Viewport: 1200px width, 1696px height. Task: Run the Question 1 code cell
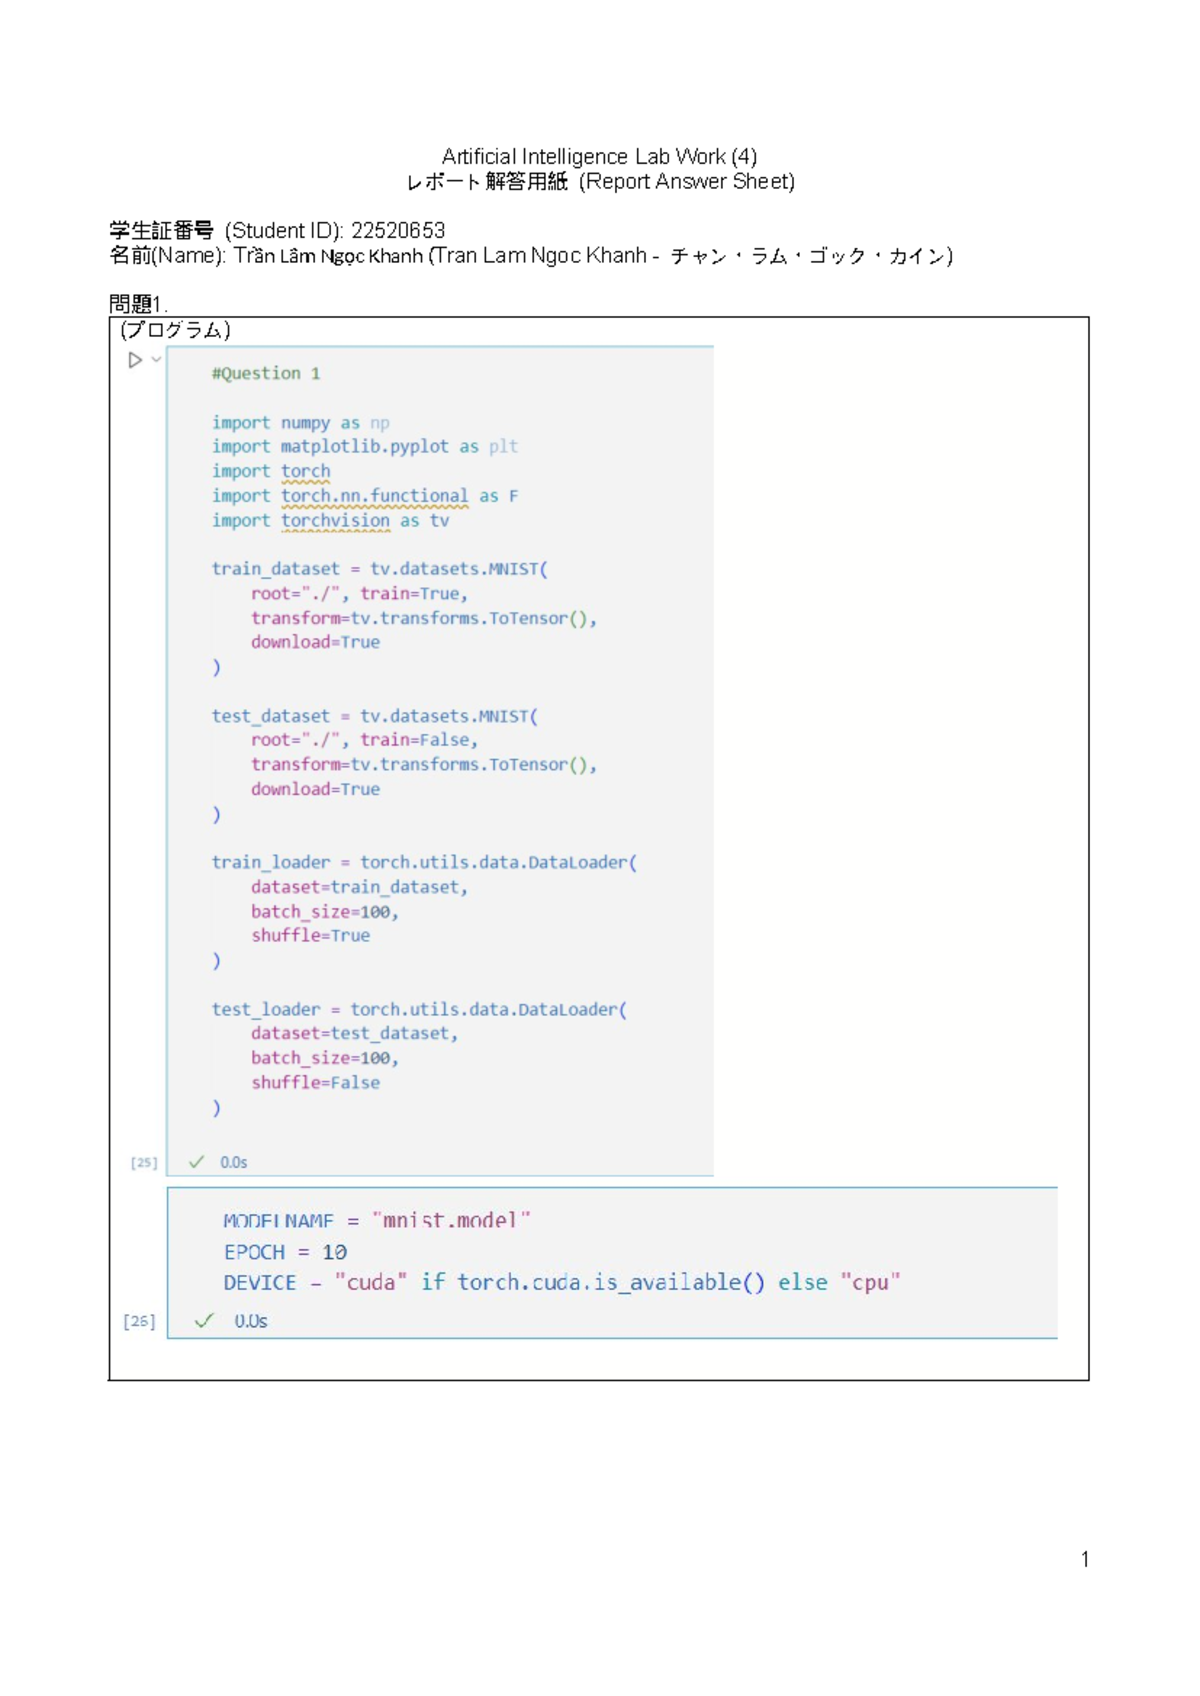(x=135, y=360)
